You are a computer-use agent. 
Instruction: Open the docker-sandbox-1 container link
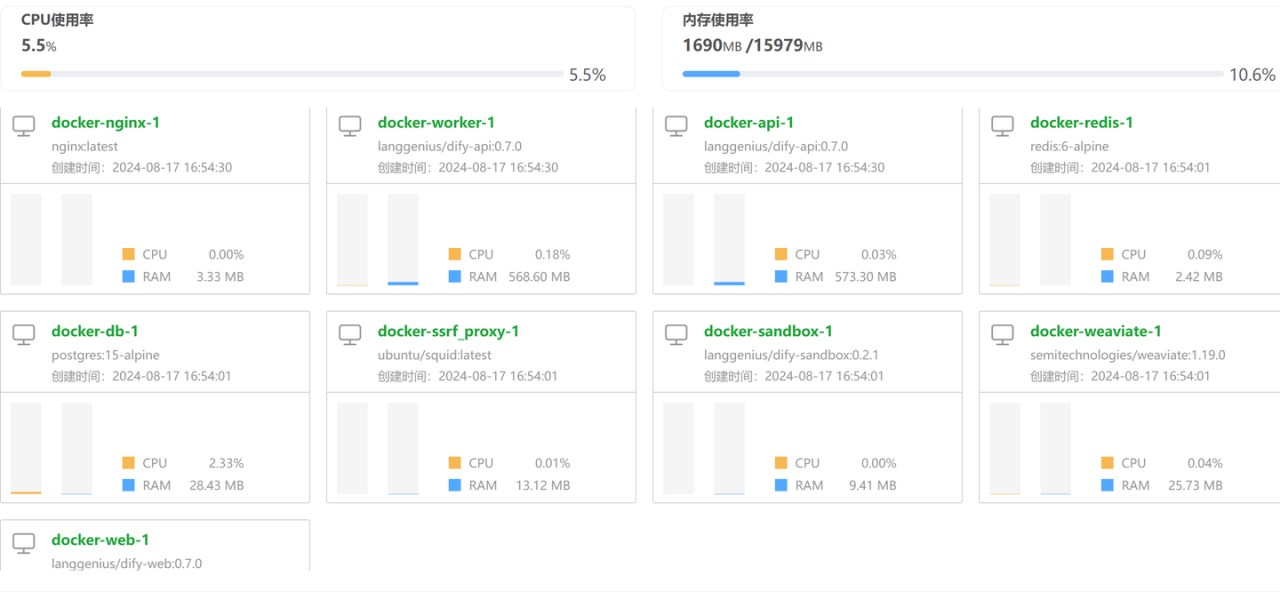(x=768, y=332)
